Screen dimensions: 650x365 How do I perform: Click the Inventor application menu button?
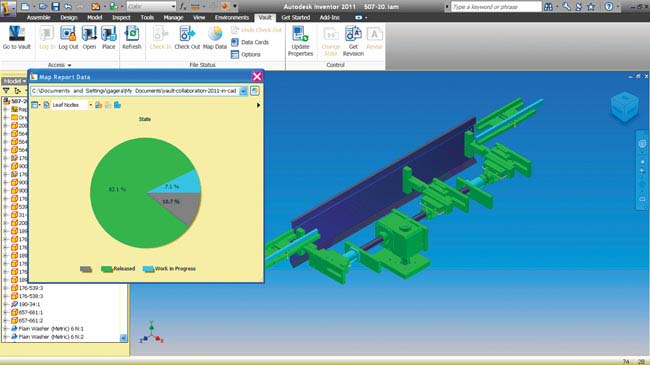click(x=8, y=8)
